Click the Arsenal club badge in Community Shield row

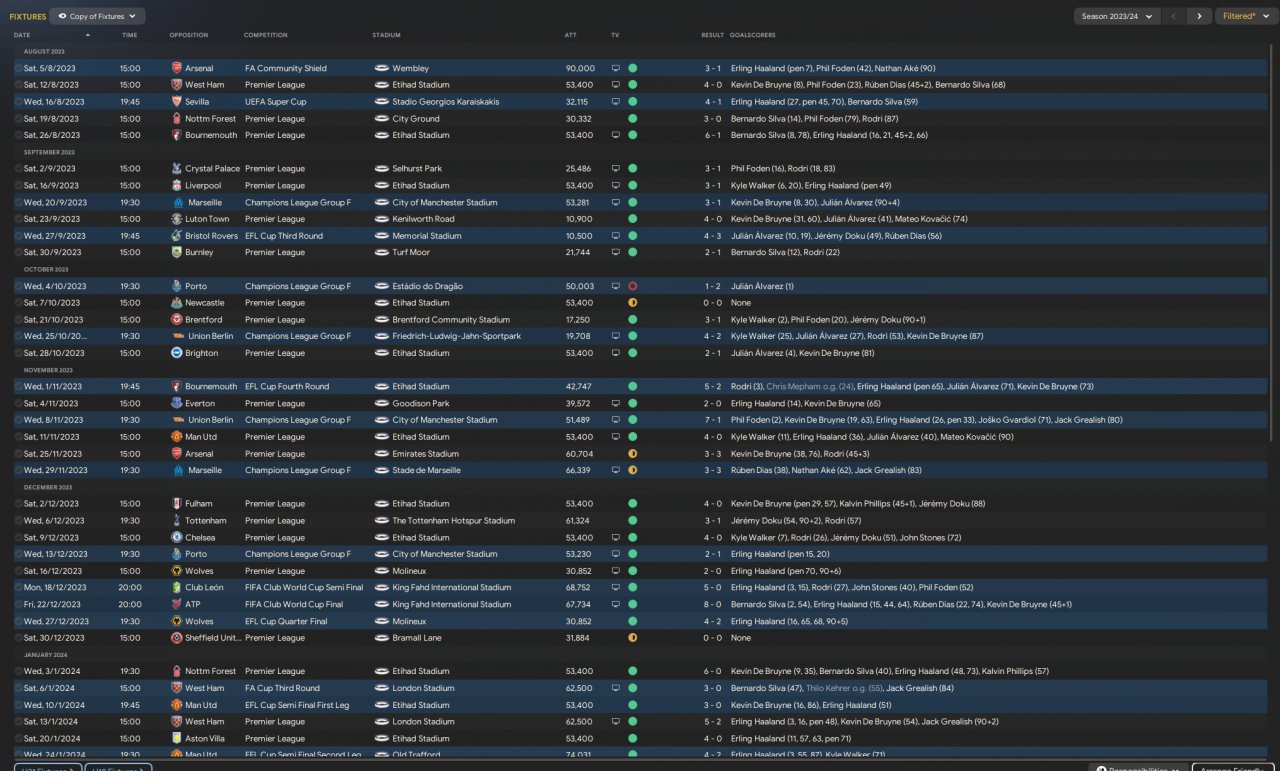click(176, 68)
